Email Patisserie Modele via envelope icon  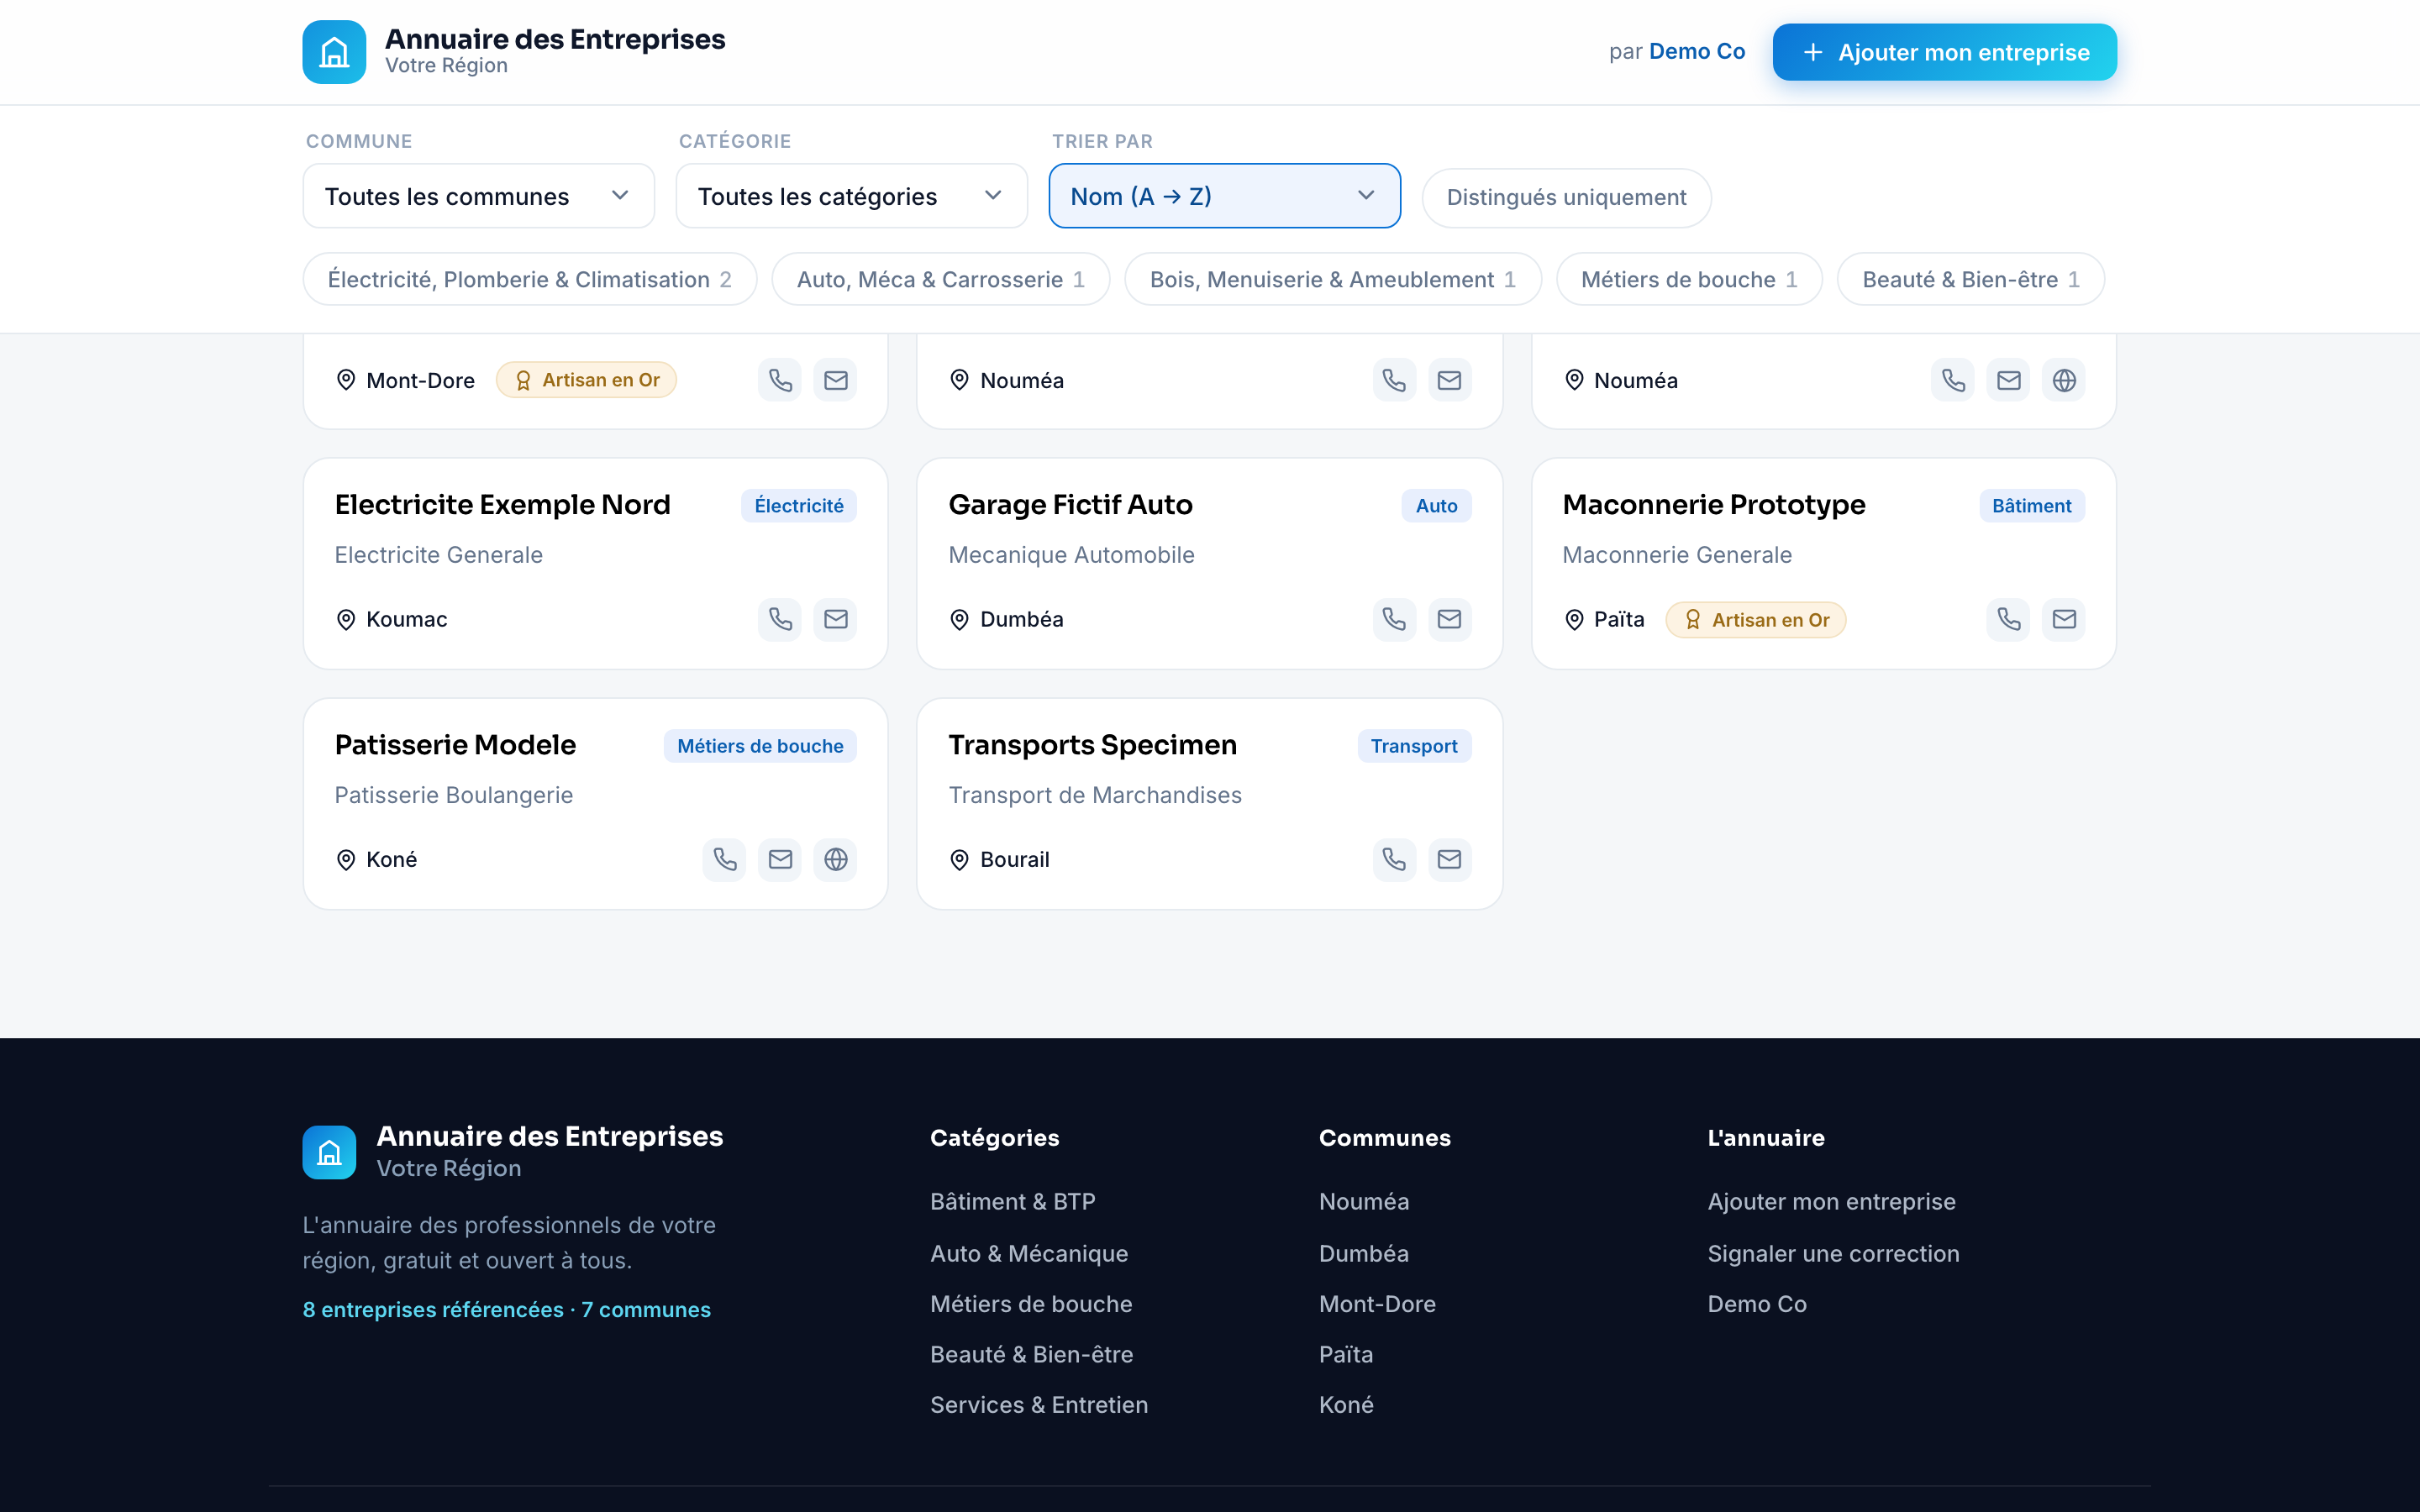tap(780, 859)
